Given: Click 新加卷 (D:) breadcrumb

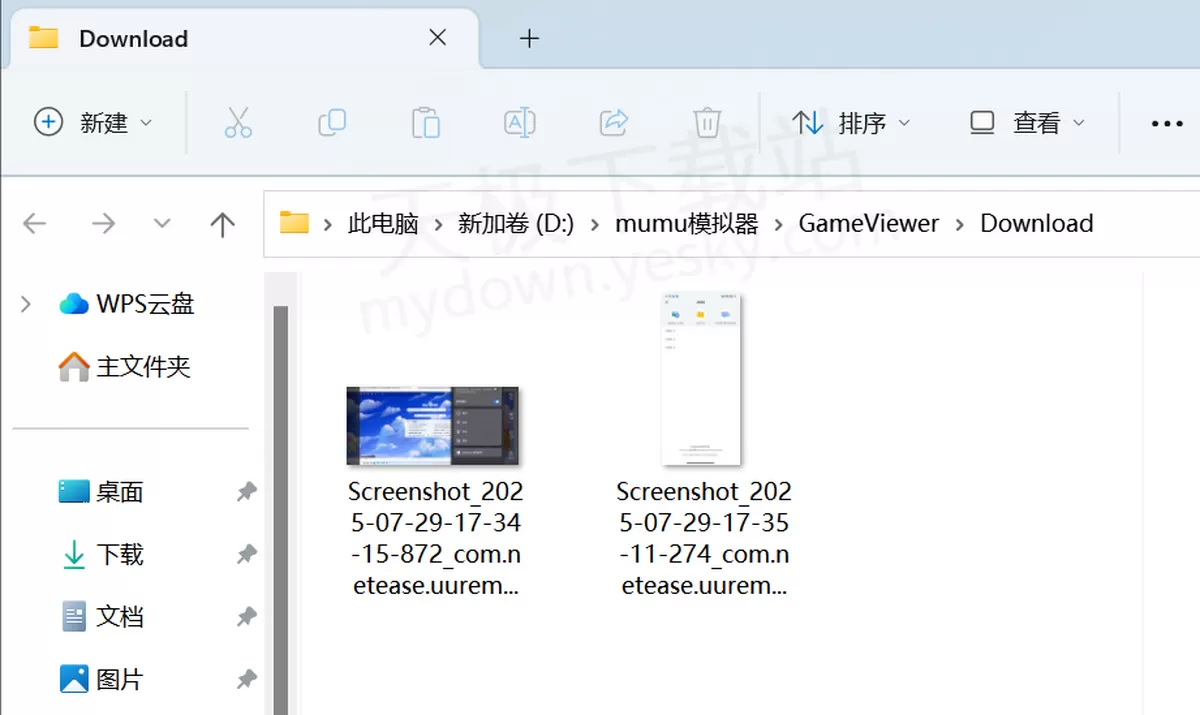Looking at the screenshot, I should 516,223.
